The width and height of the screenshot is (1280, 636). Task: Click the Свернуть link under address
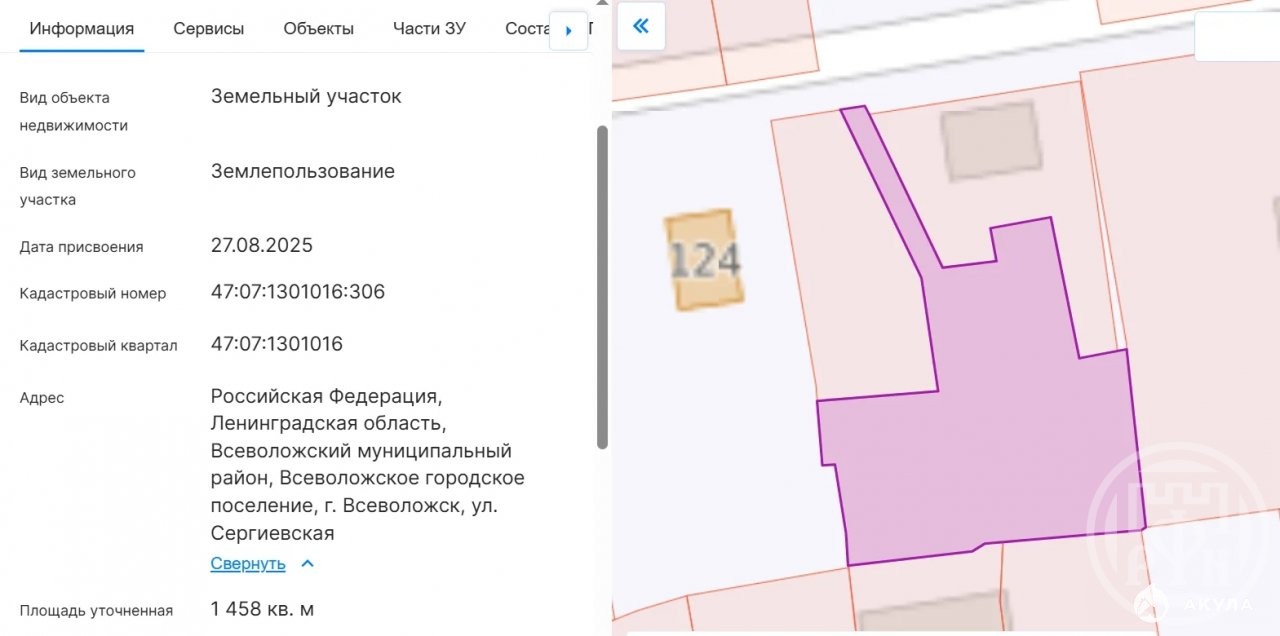(248, 564)
